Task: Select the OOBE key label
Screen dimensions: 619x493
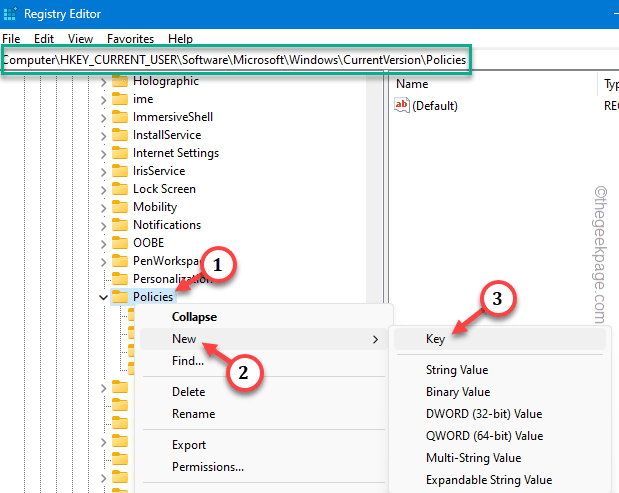Action: [148, 243]
